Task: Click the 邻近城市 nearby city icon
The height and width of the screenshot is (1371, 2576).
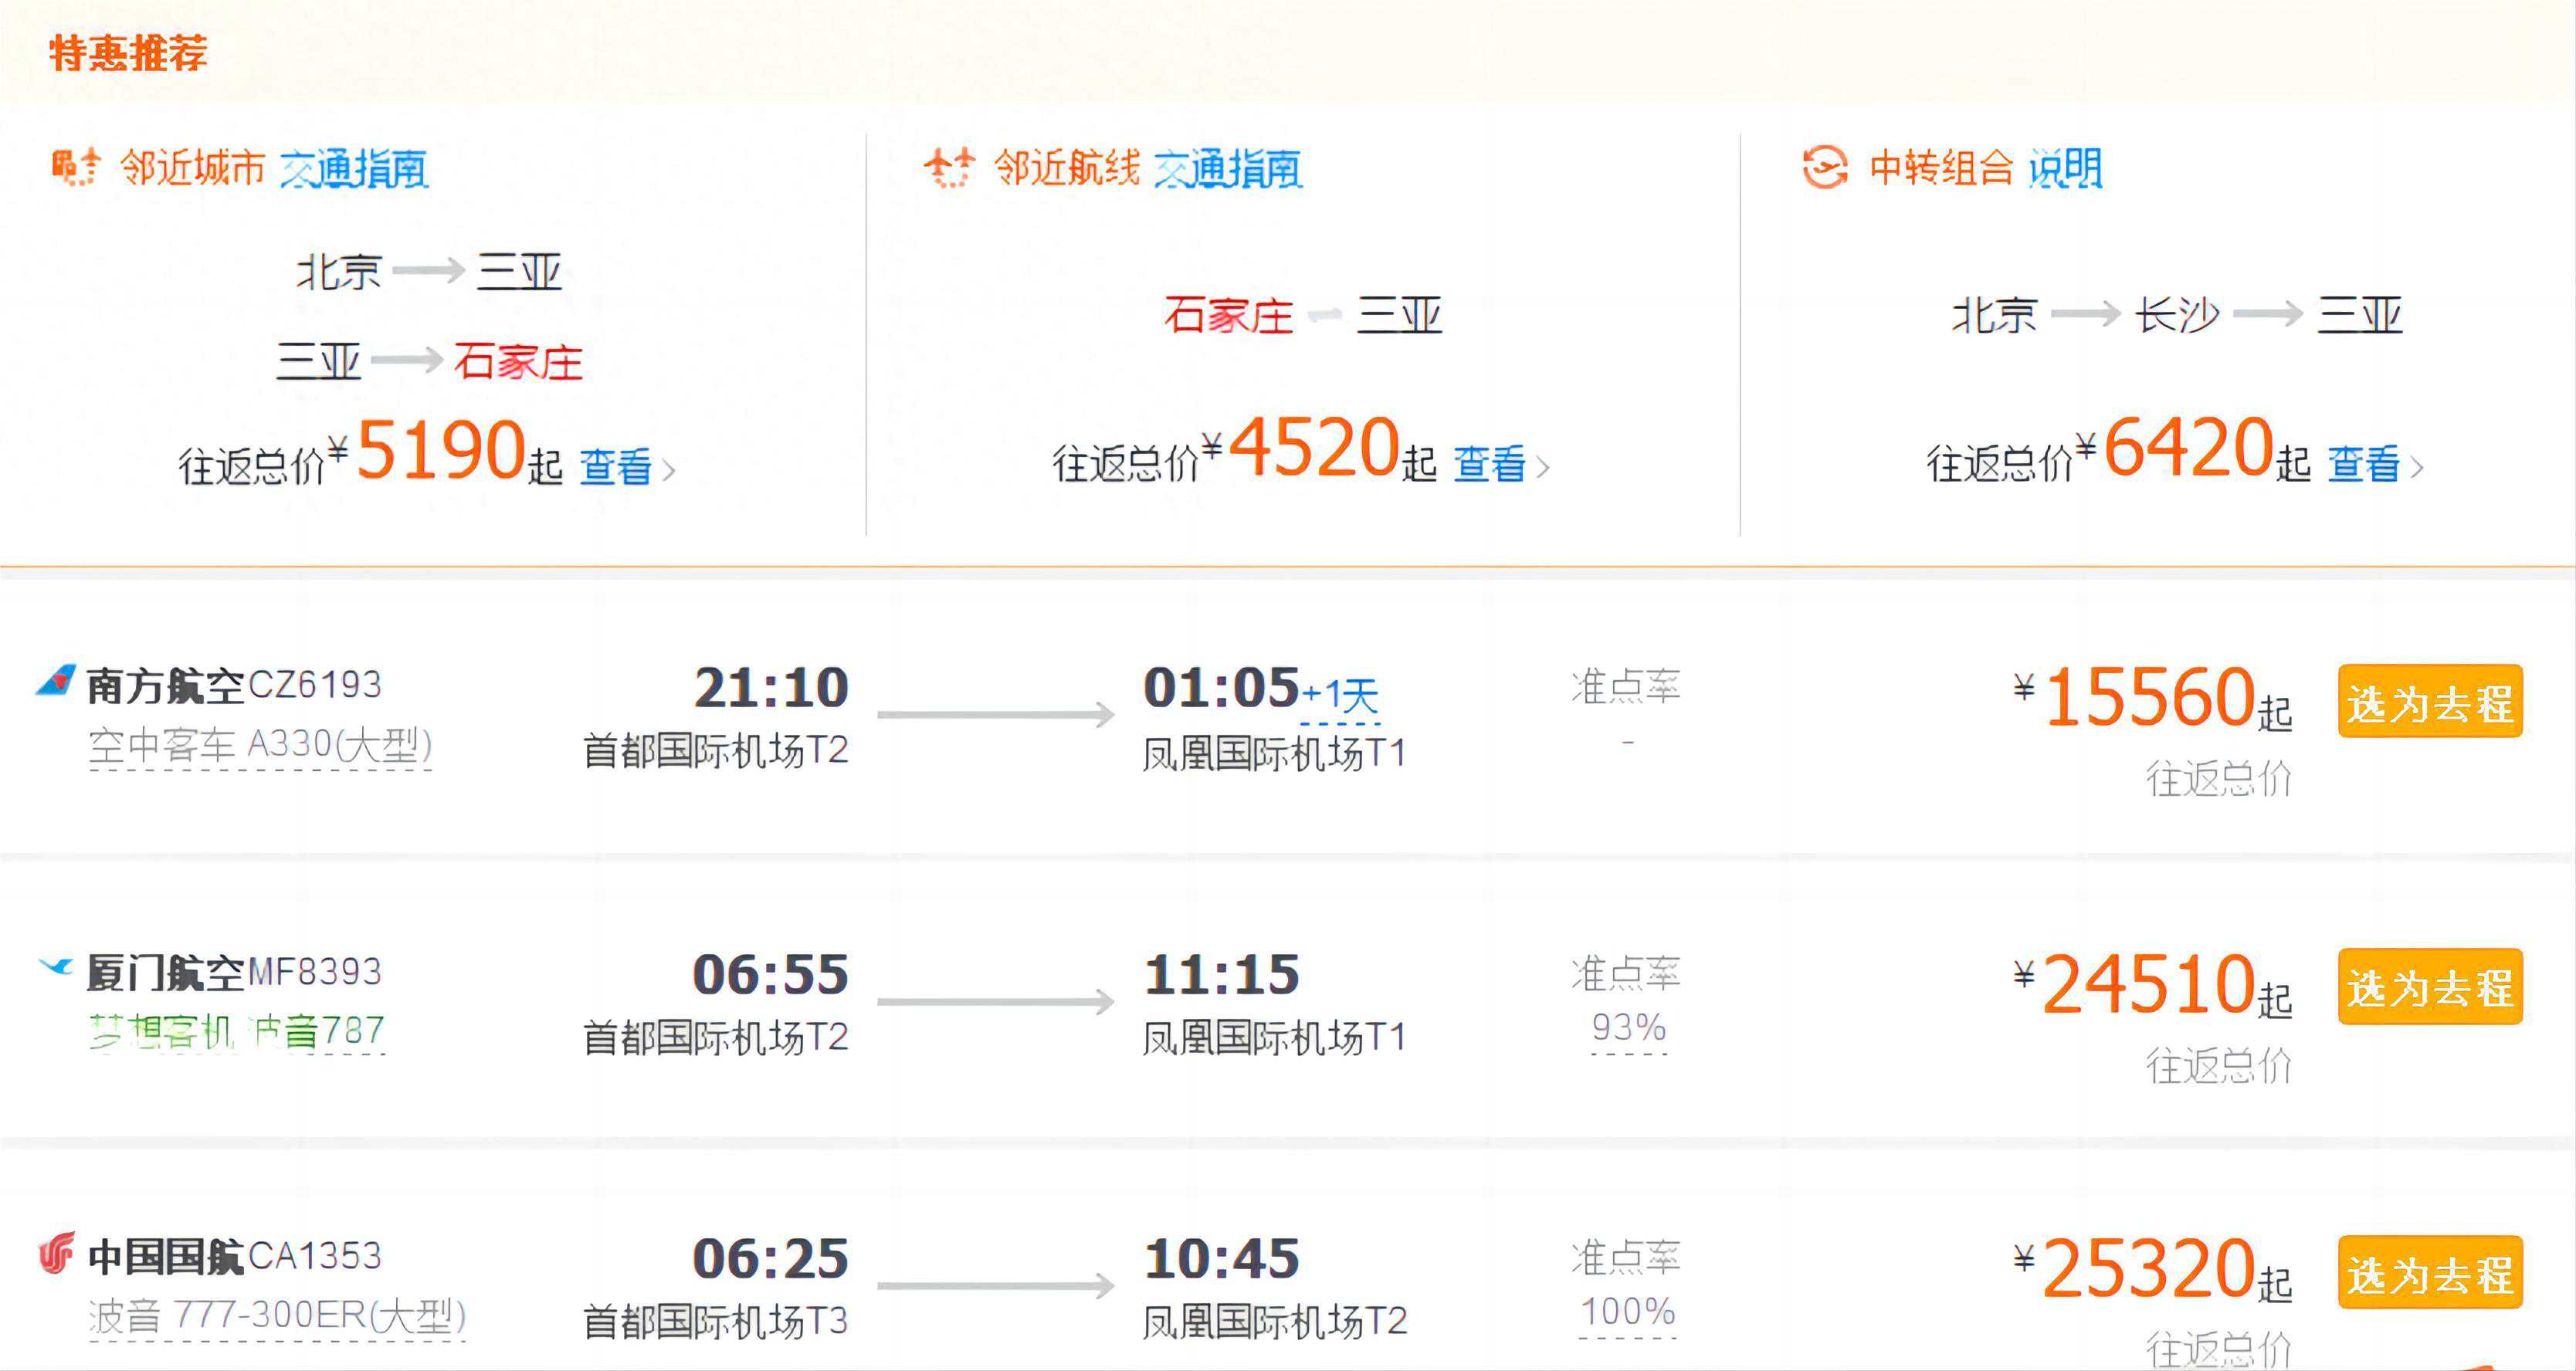Action: click(76, 167)
